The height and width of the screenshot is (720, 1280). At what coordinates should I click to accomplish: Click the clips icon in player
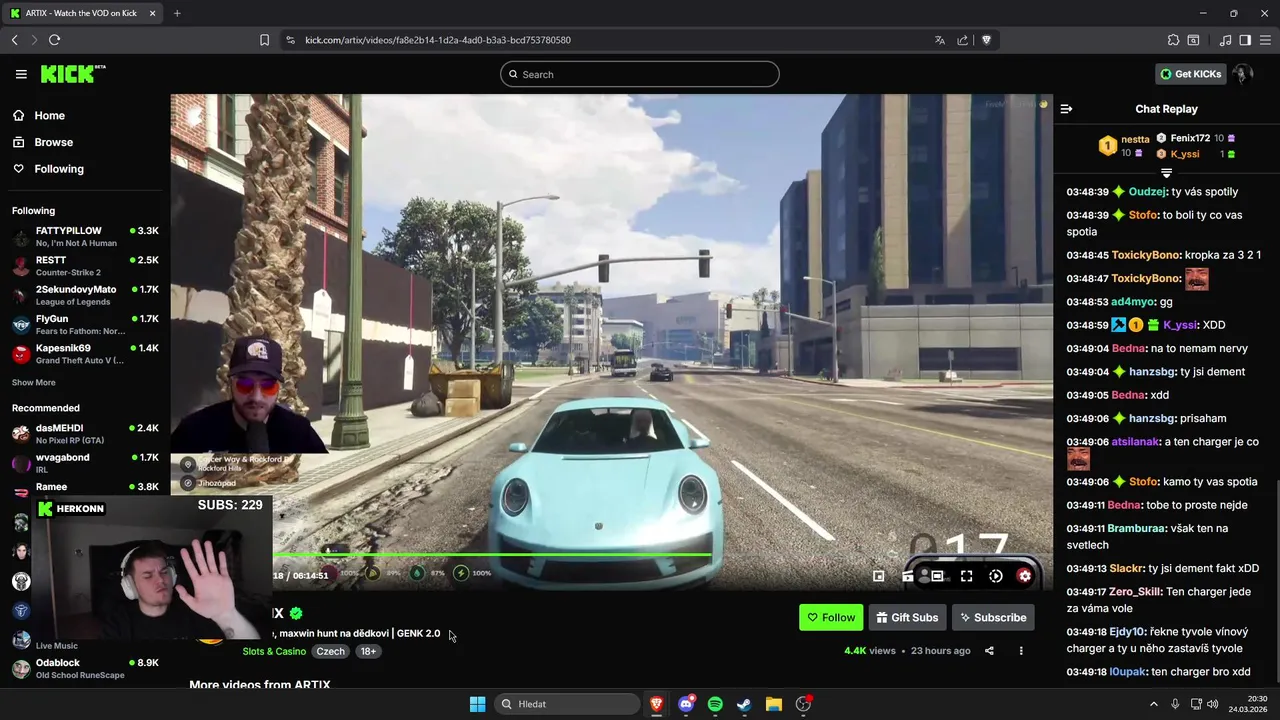click(908, 576)
